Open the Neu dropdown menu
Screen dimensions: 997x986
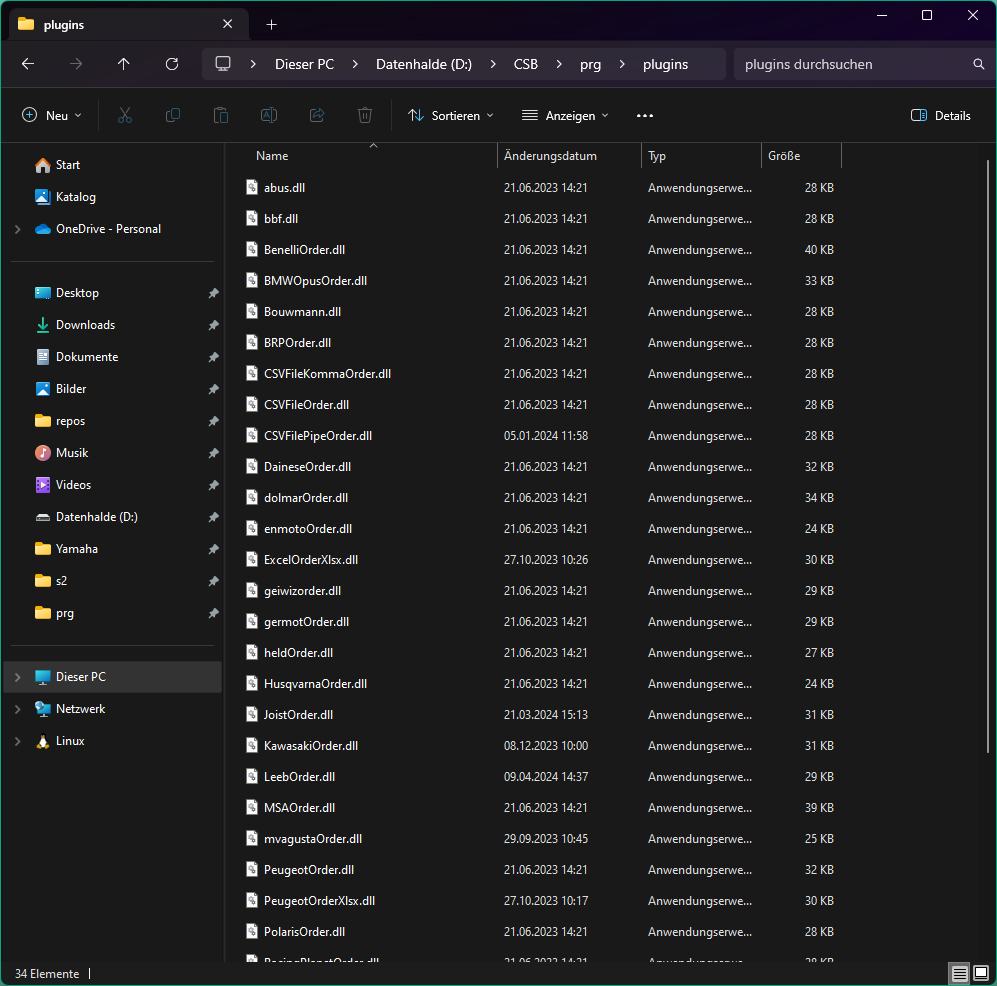pos(52,115)
